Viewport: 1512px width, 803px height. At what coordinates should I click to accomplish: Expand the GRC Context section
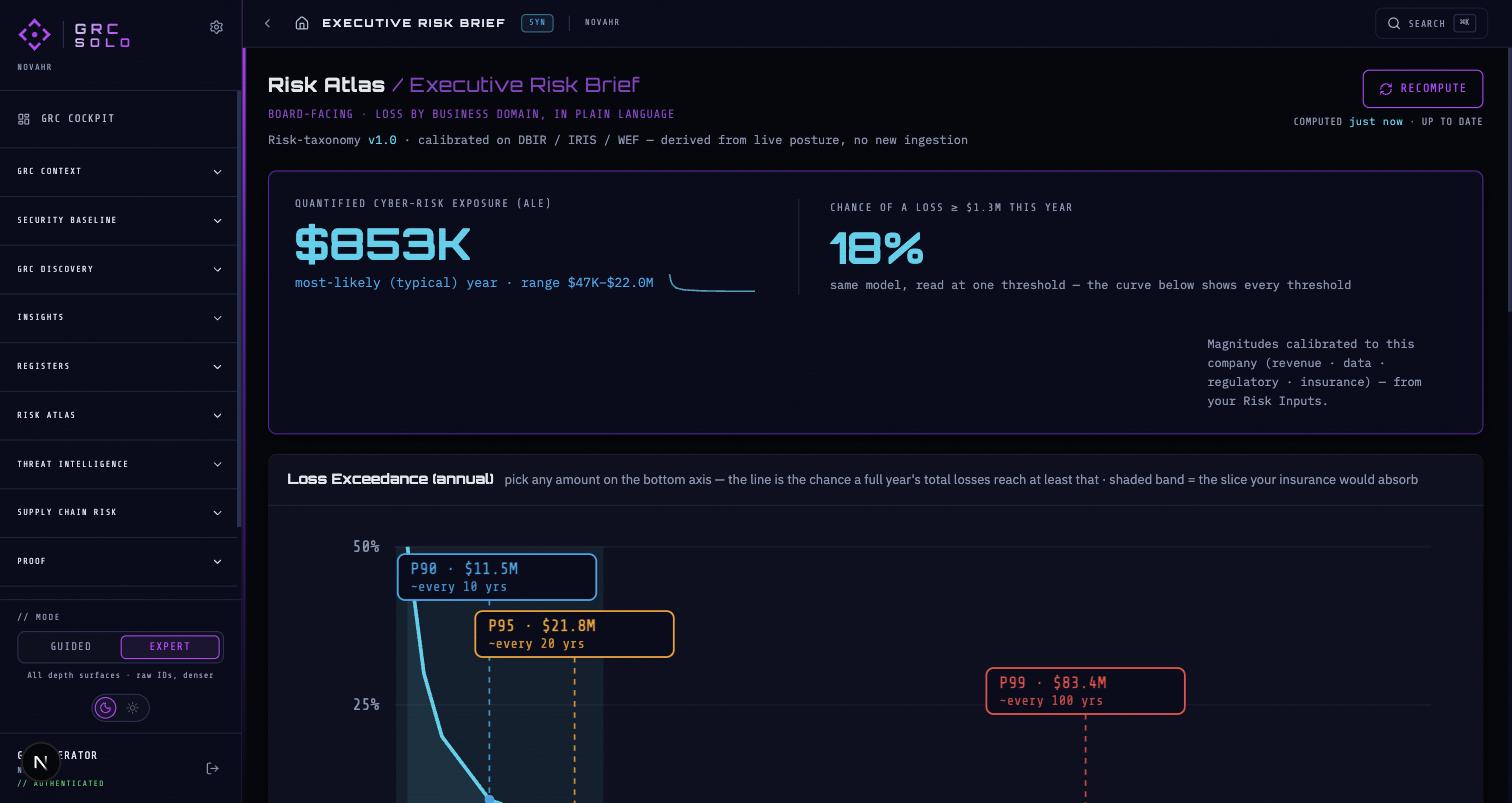click(119, 172)
